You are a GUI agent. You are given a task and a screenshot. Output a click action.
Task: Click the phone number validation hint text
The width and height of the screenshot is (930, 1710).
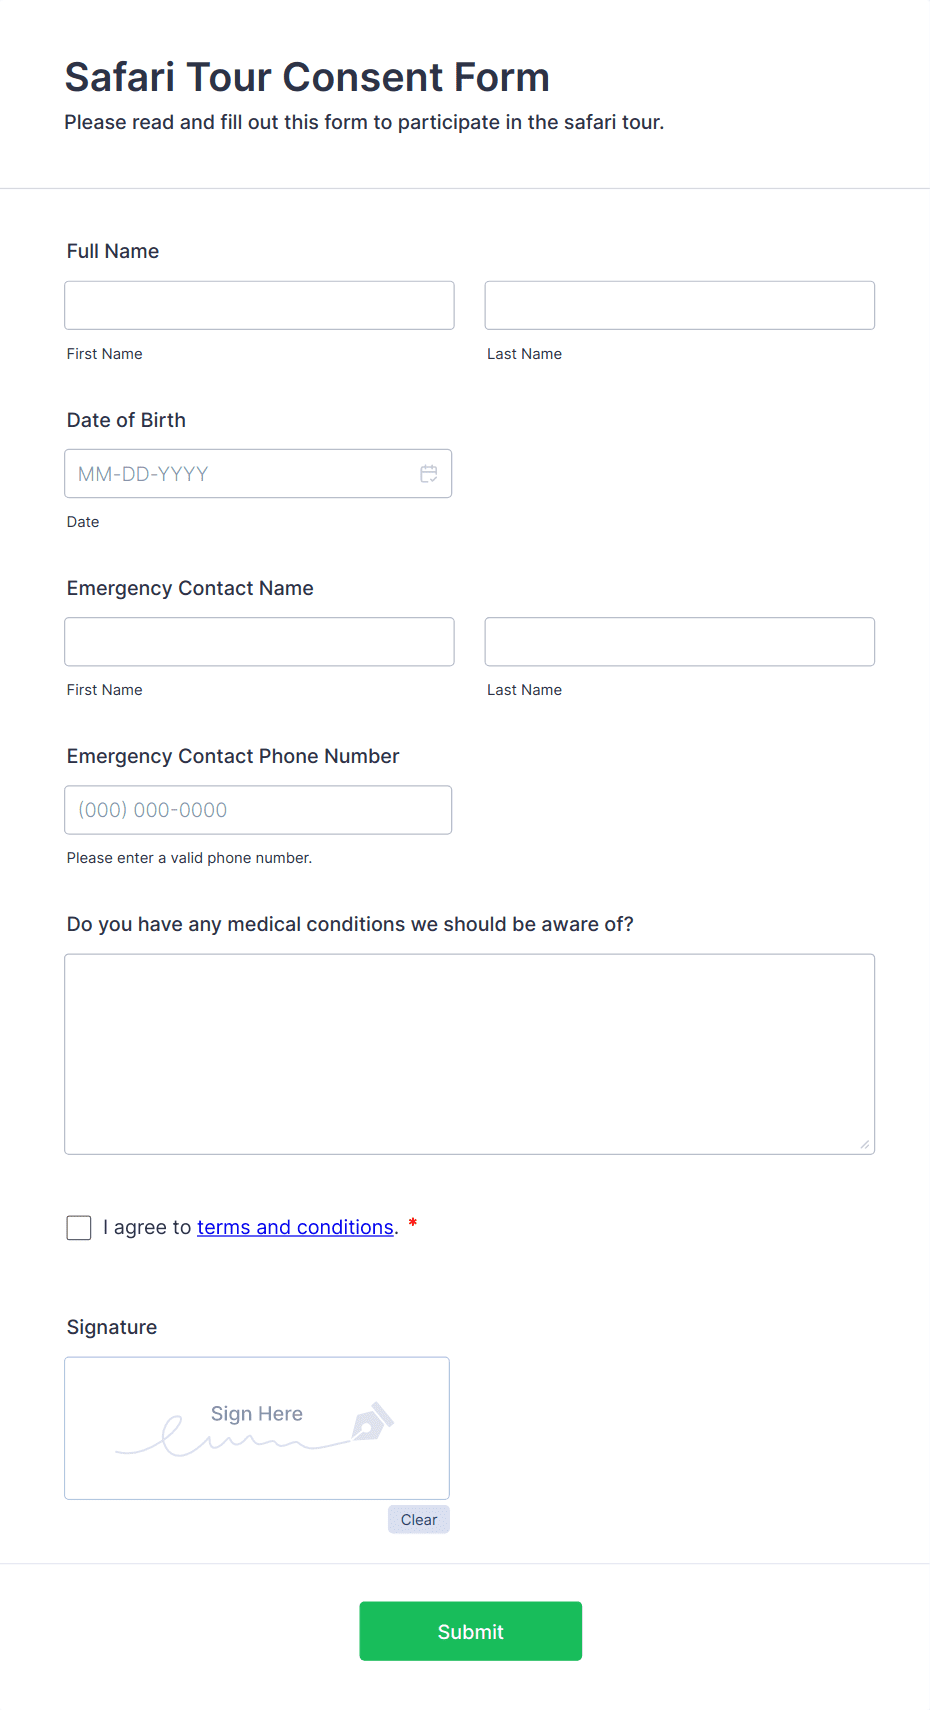(189, 858)
